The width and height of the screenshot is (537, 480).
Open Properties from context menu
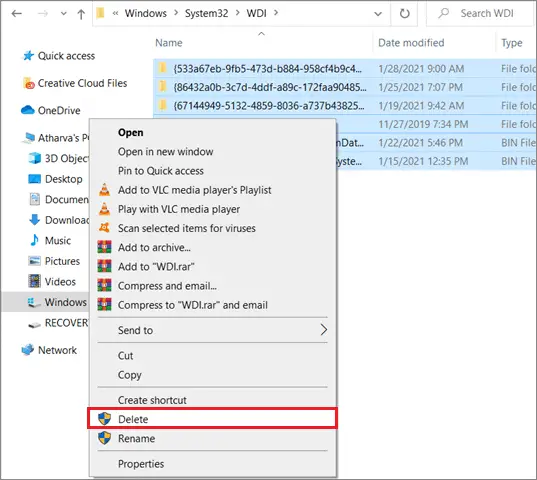click(141, 464)
